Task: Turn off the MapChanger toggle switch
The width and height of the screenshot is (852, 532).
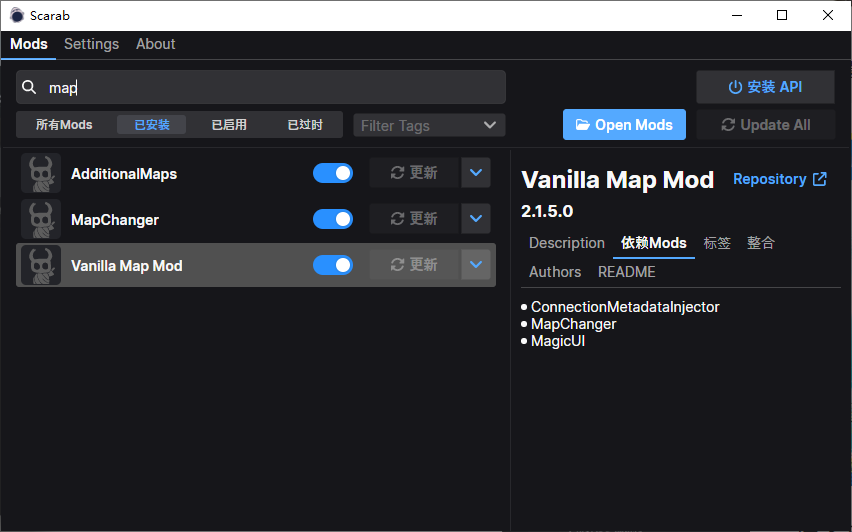Action: tap(333, 219)
